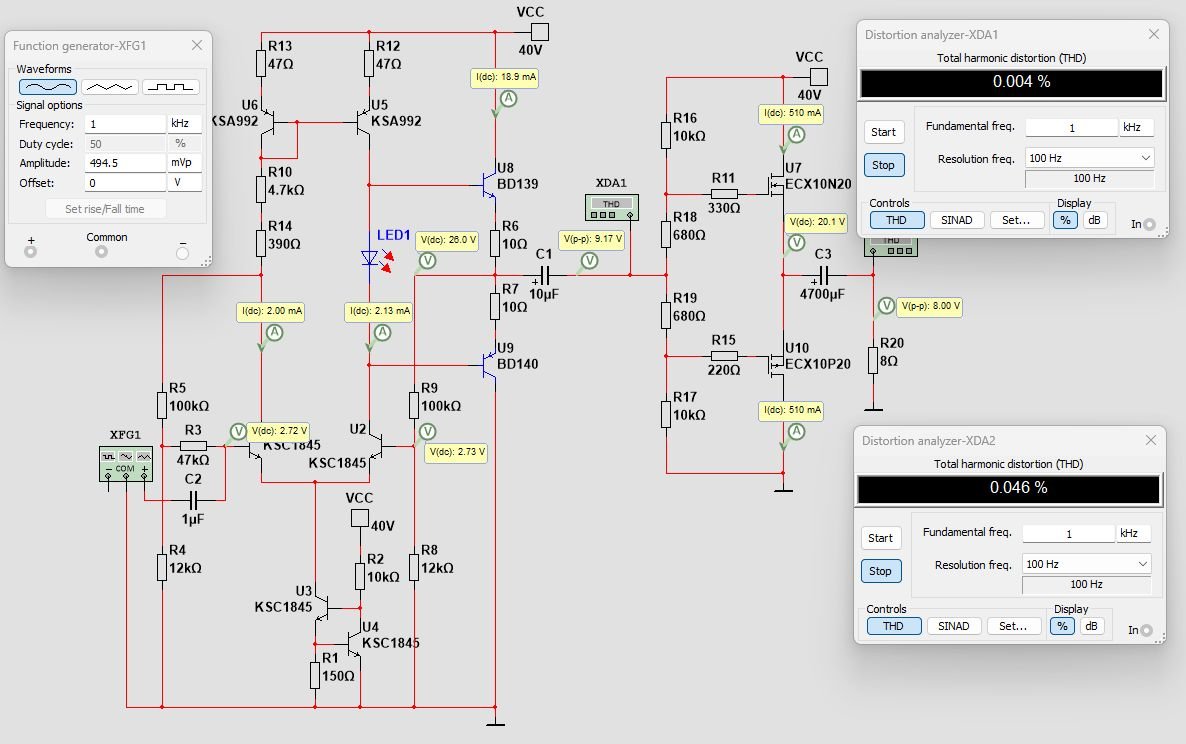Open Set... options in XDA2
This screenshot has width=1186, height=744.
tap(1013, 626)
